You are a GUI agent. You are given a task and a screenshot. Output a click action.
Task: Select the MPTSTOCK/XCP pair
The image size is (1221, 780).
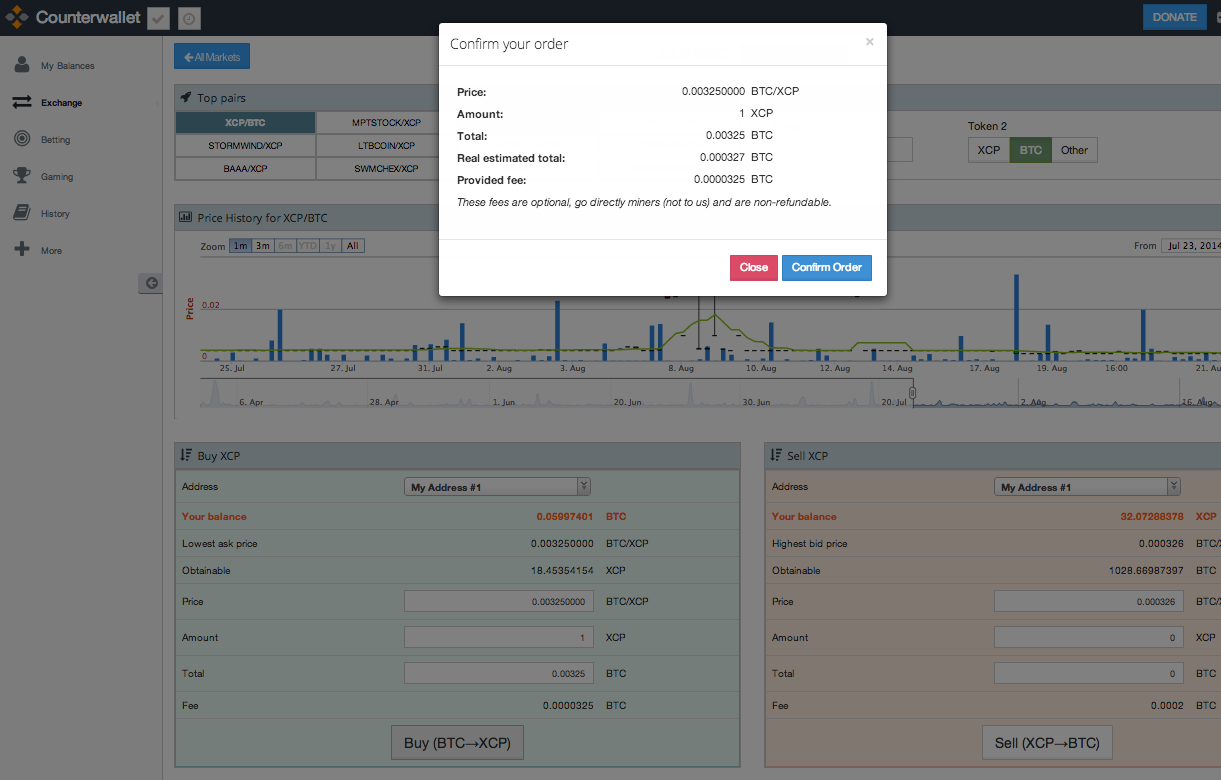[386, 123]
